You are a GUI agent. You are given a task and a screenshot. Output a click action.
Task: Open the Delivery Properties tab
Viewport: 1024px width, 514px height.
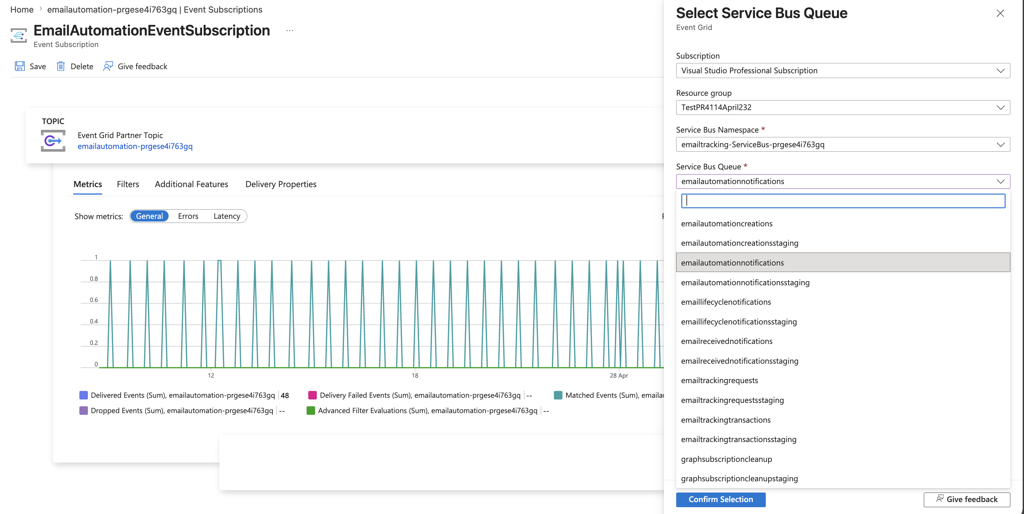[281, 184]
